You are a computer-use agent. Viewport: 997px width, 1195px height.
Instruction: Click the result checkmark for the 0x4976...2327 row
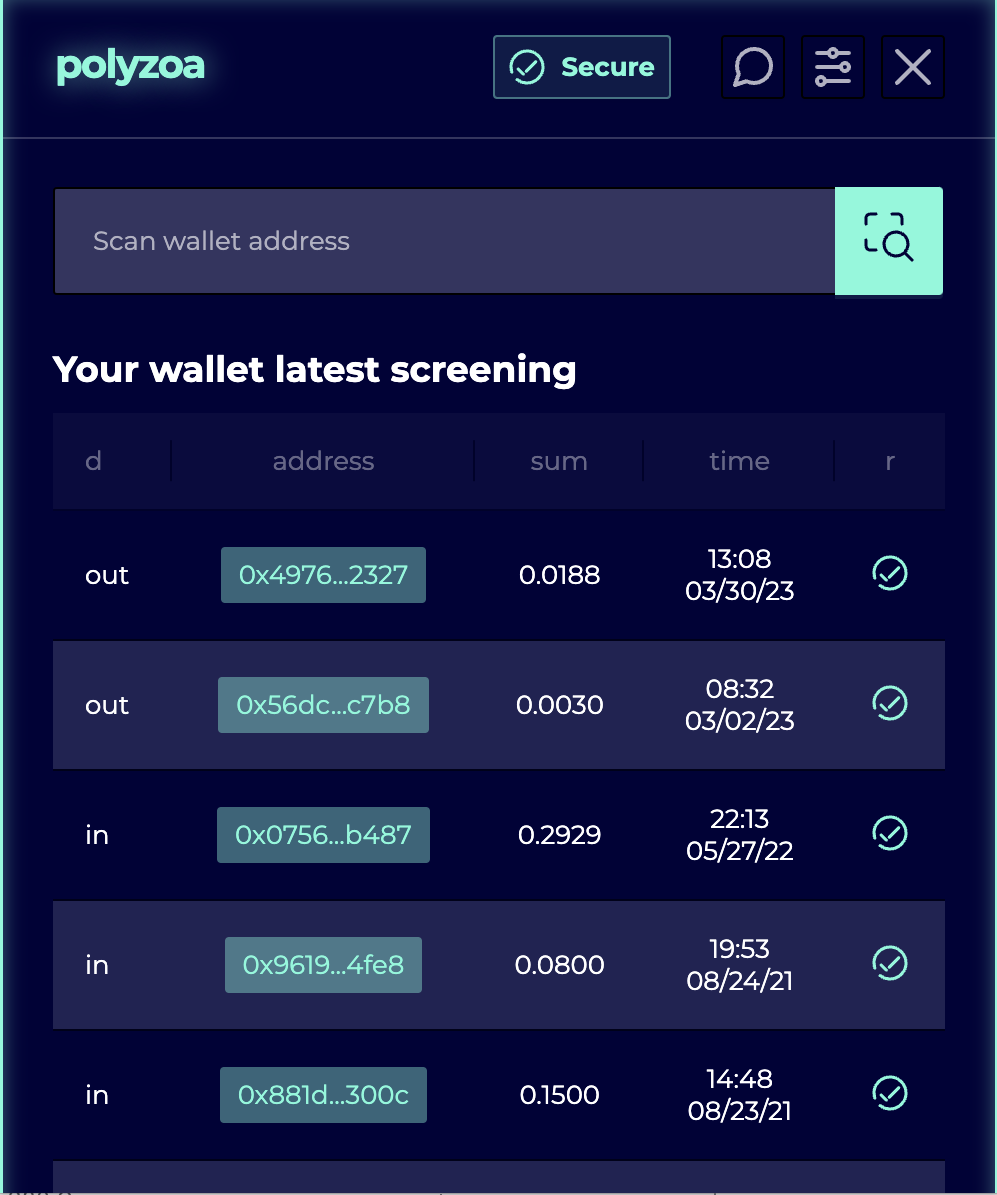pyautogui.click(x=890, y=574)
